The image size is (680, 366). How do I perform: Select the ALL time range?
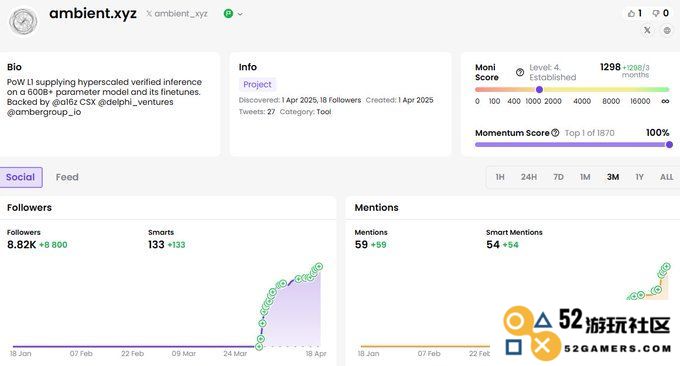click(667, 177)
